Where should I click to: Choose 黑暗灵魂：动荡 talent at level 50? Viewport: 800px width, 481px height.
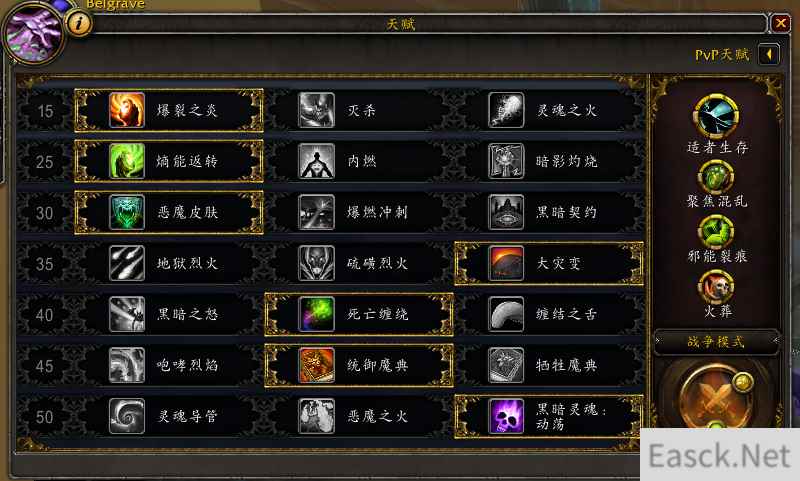549,416
